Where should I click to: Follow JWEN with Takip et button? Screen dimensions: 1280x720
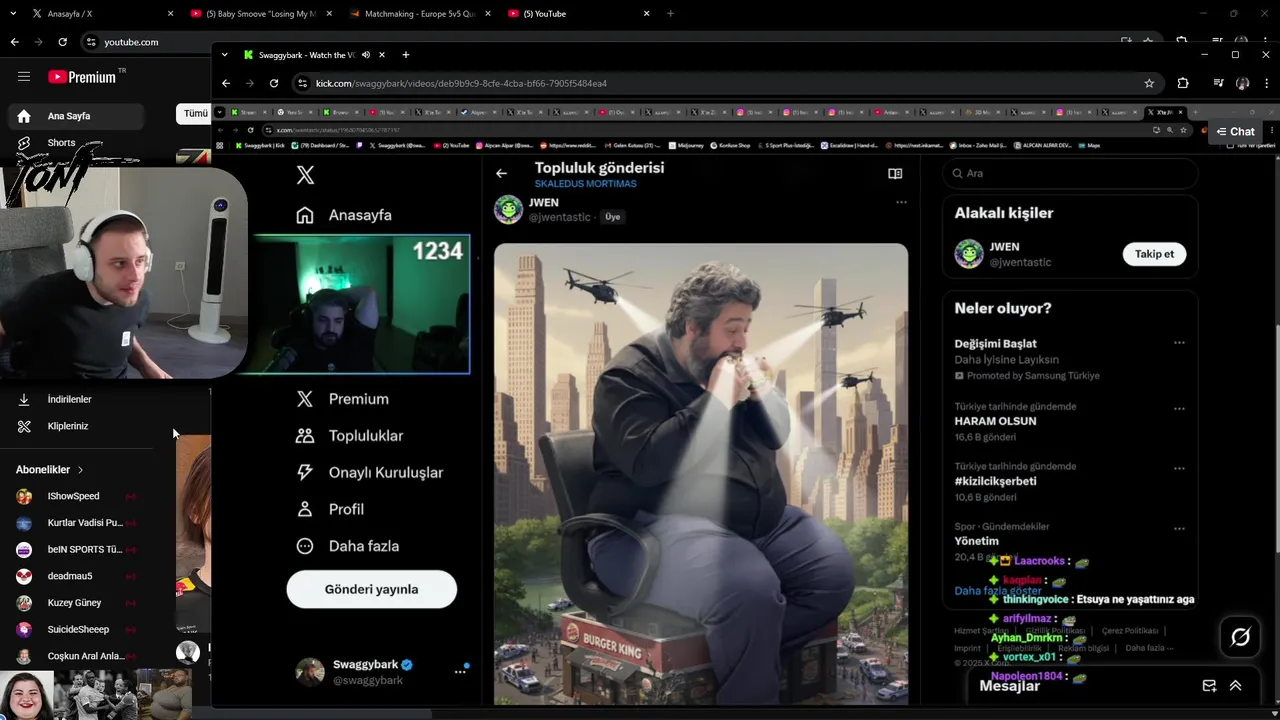(1154, 254)
